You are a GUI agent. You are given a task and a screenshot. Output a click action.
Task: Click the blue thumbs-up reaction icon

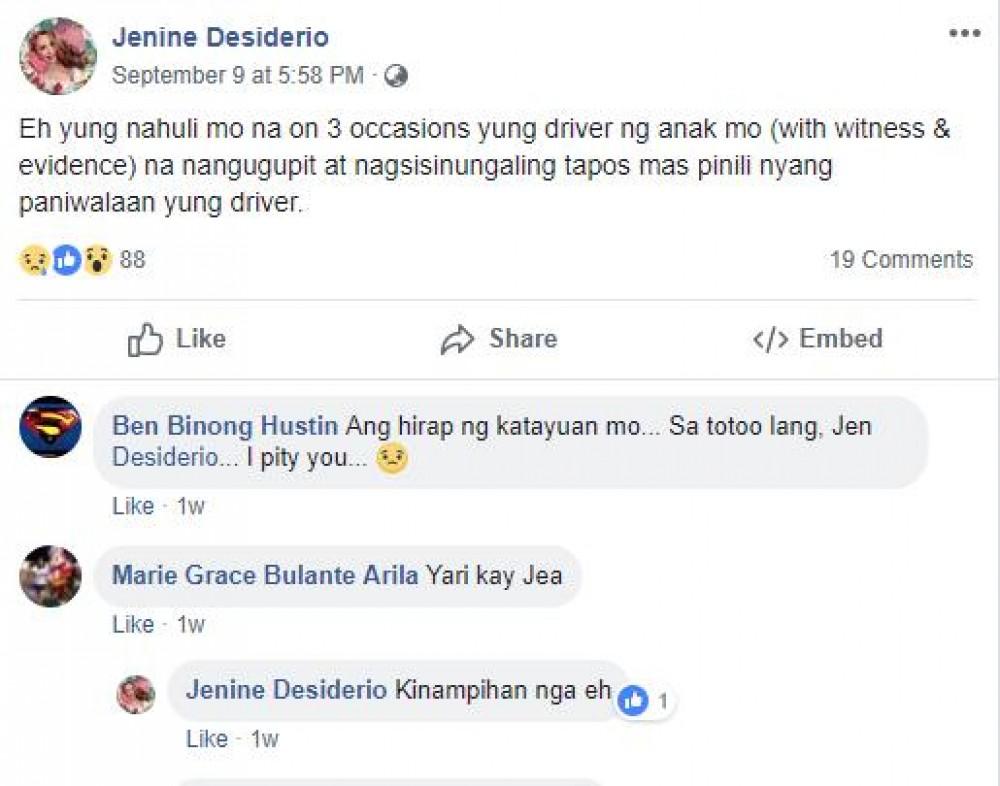pos(66,261)
